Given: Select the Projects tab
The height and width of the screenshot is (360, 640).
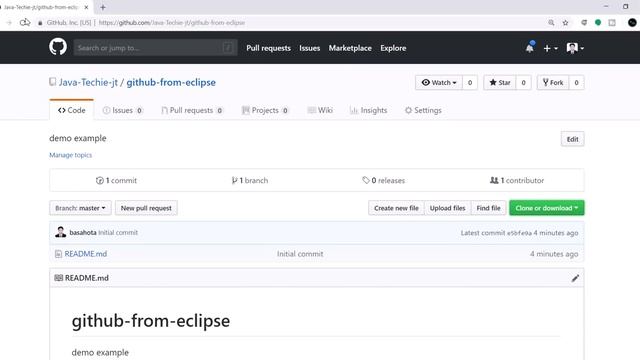Looking at the screenshot, I should [x=265, y=110].
